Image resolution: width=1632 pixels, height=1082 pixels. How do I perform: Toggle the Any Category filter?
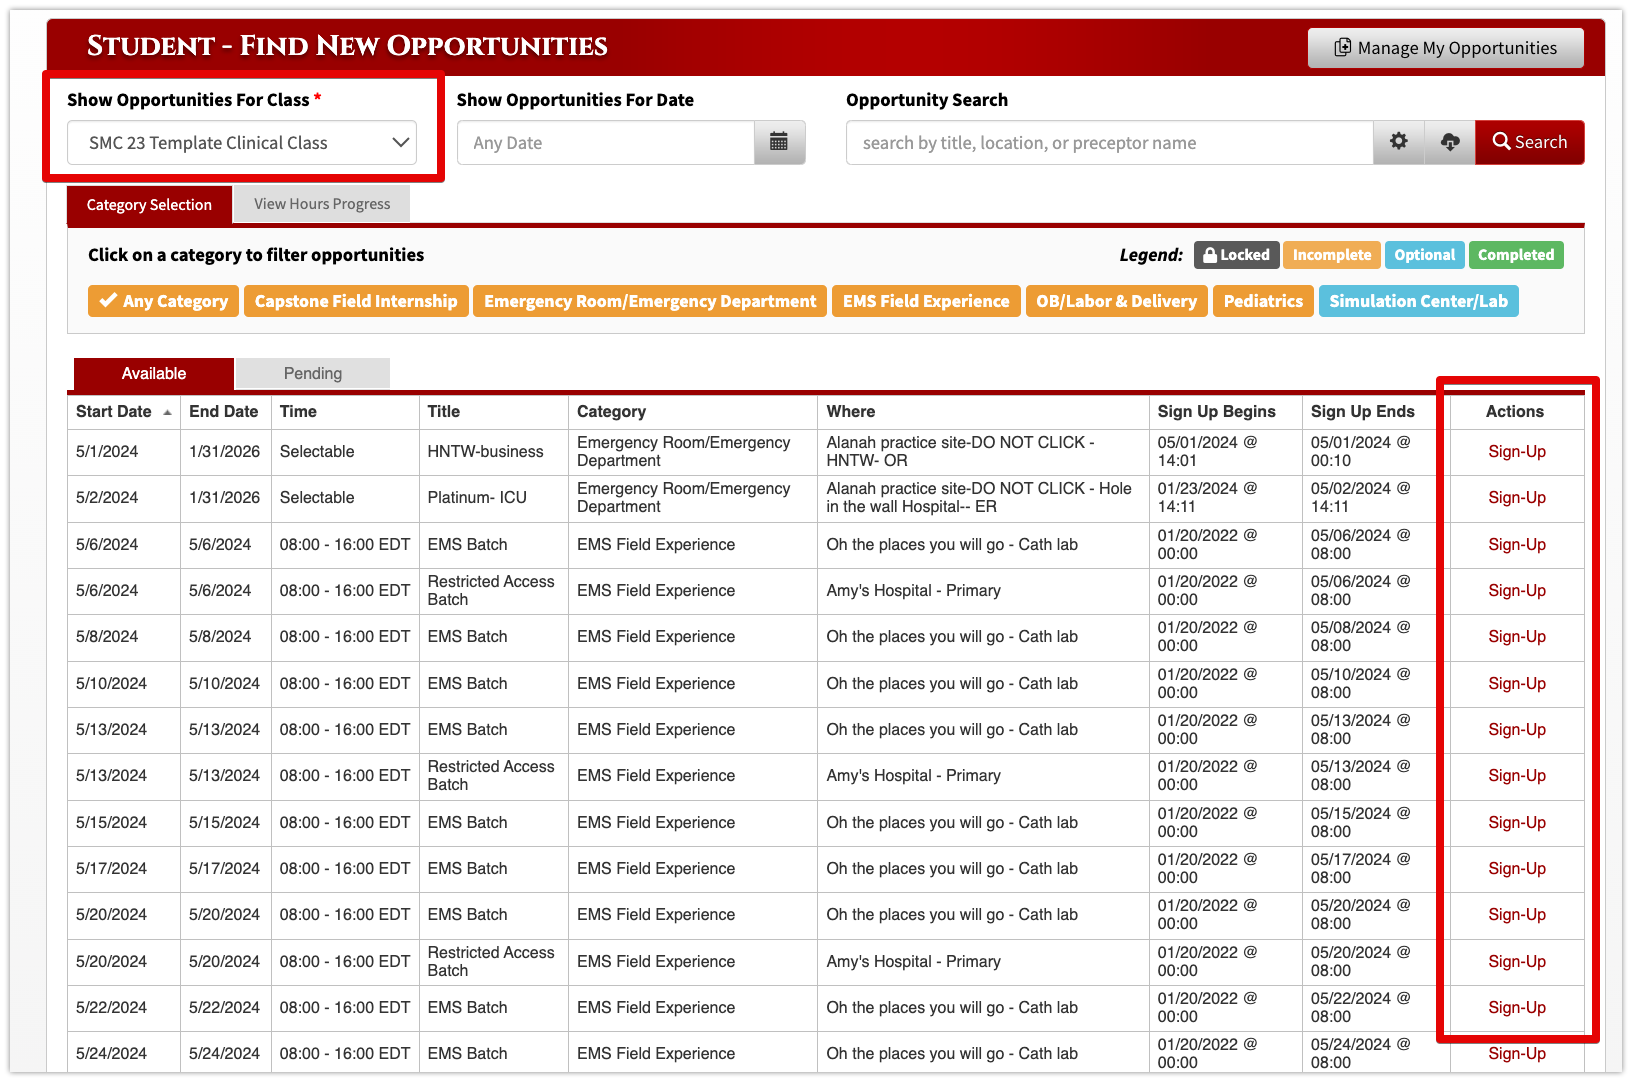(x=163, y=301)
